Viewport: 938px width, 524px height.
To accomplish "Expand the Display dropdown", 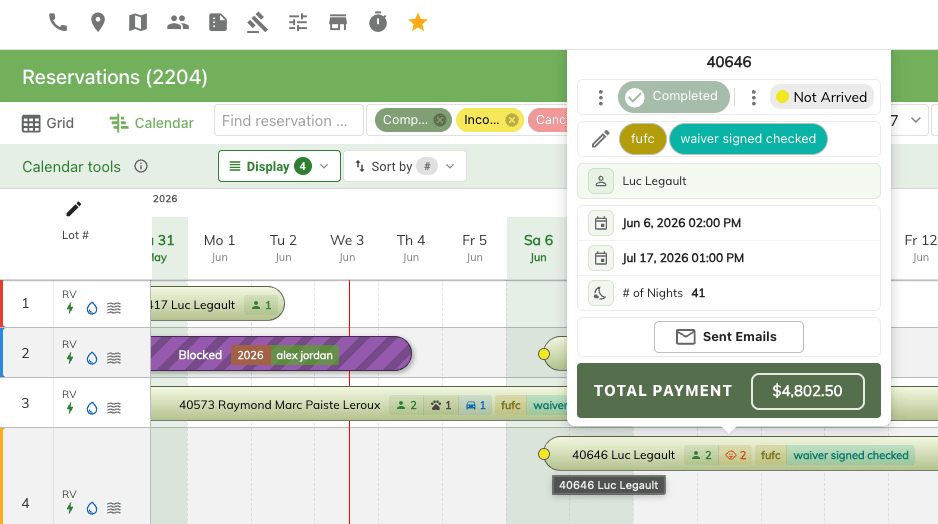I will pyautogui.click(x=279, y=166).
